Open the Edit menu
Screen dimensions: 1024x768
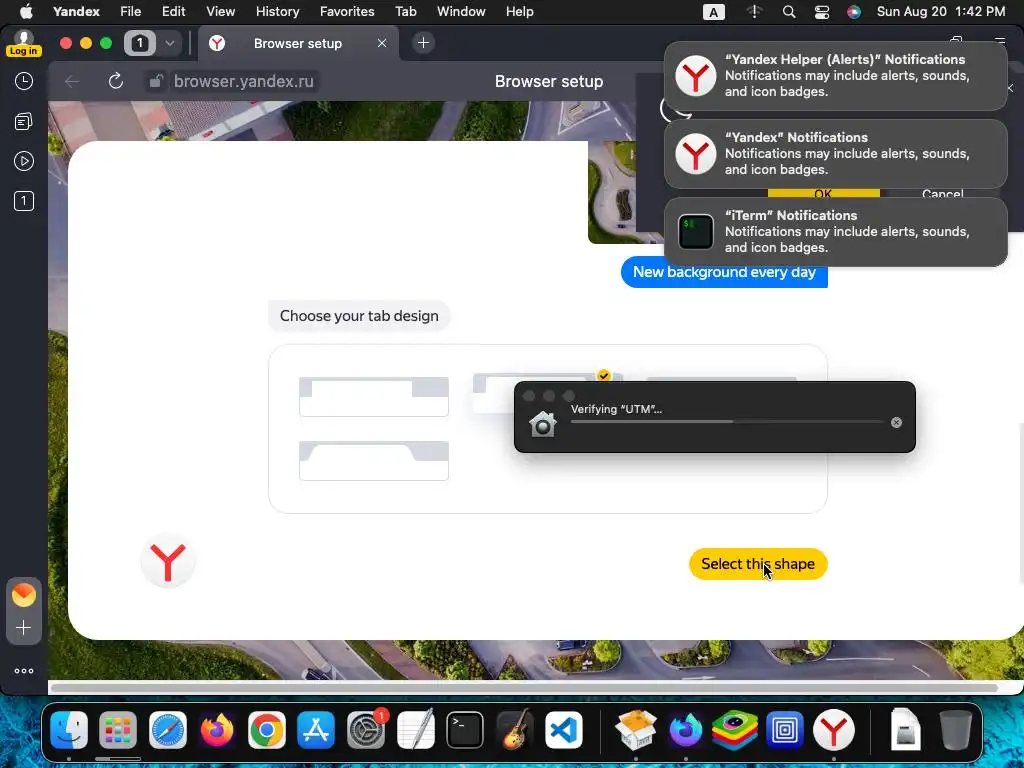tap(174, 12)
